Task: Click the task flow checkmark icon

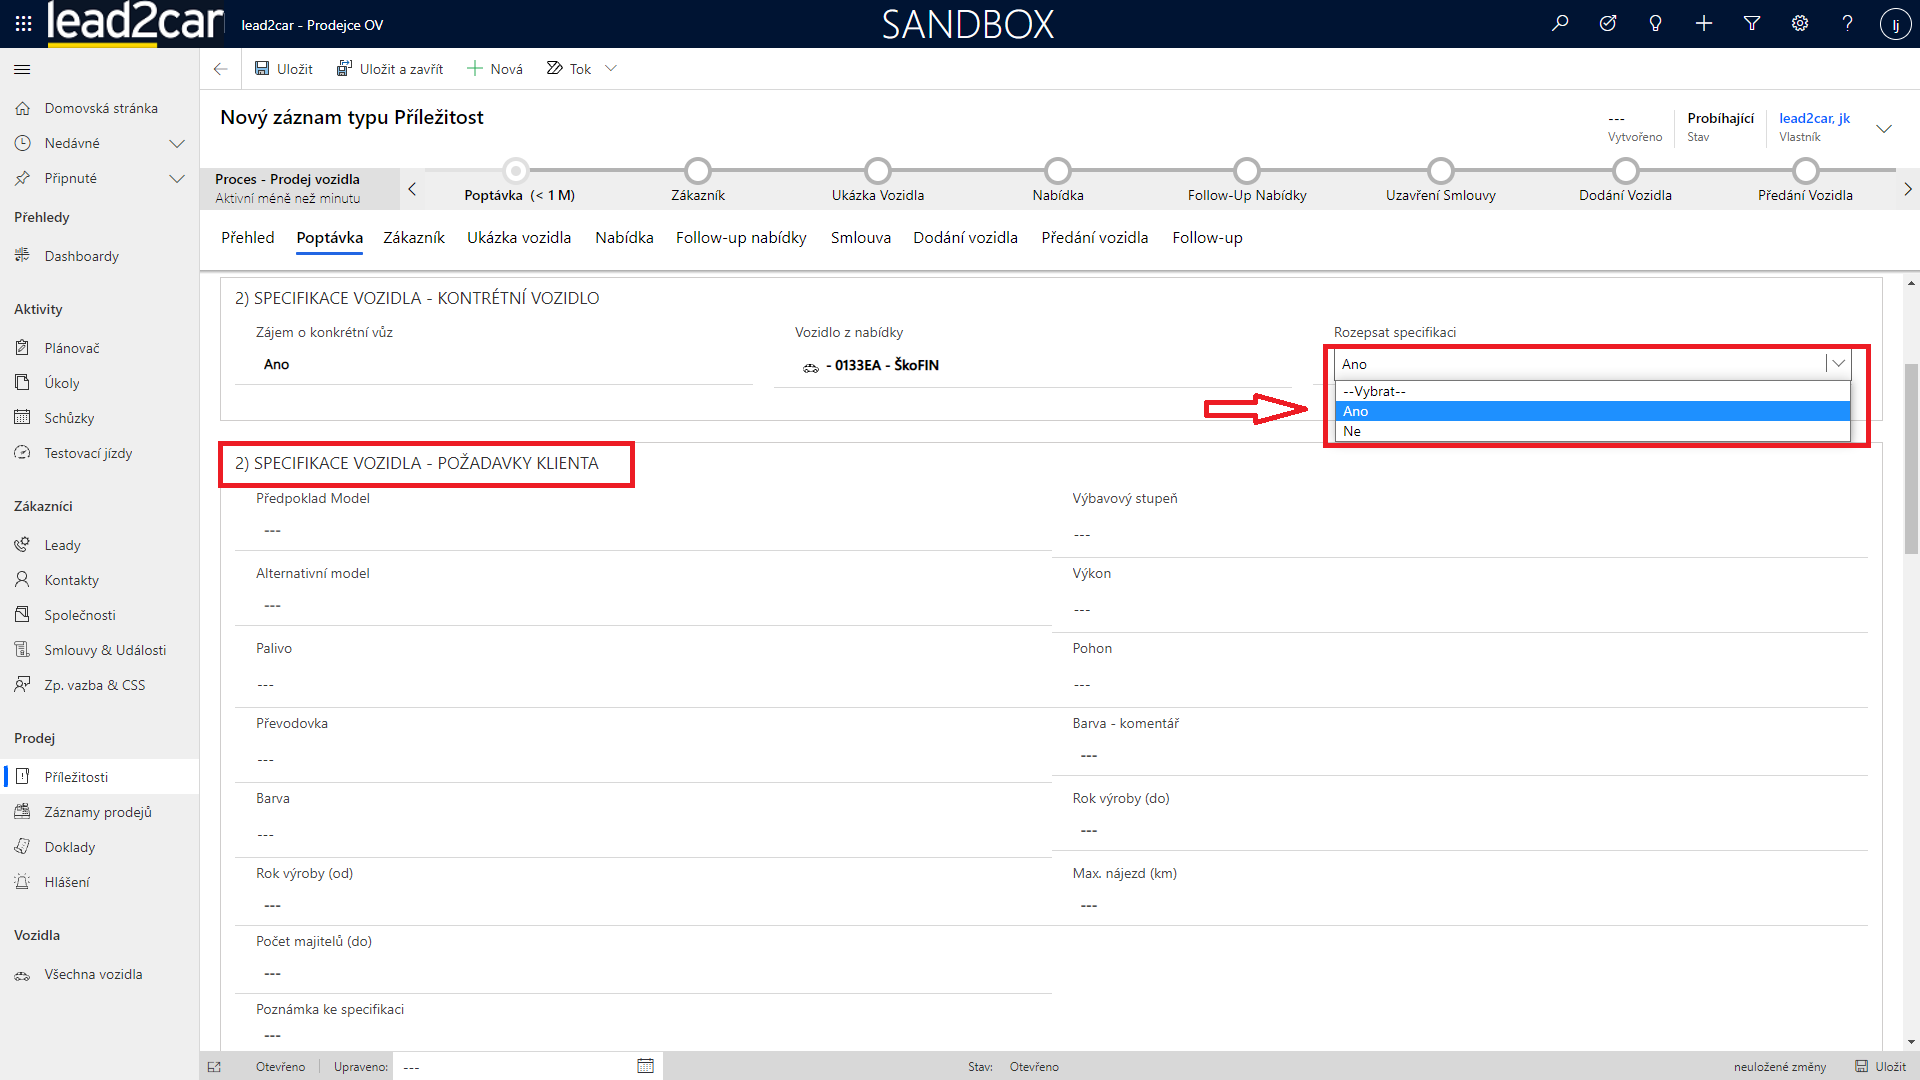Action: 1608,23
